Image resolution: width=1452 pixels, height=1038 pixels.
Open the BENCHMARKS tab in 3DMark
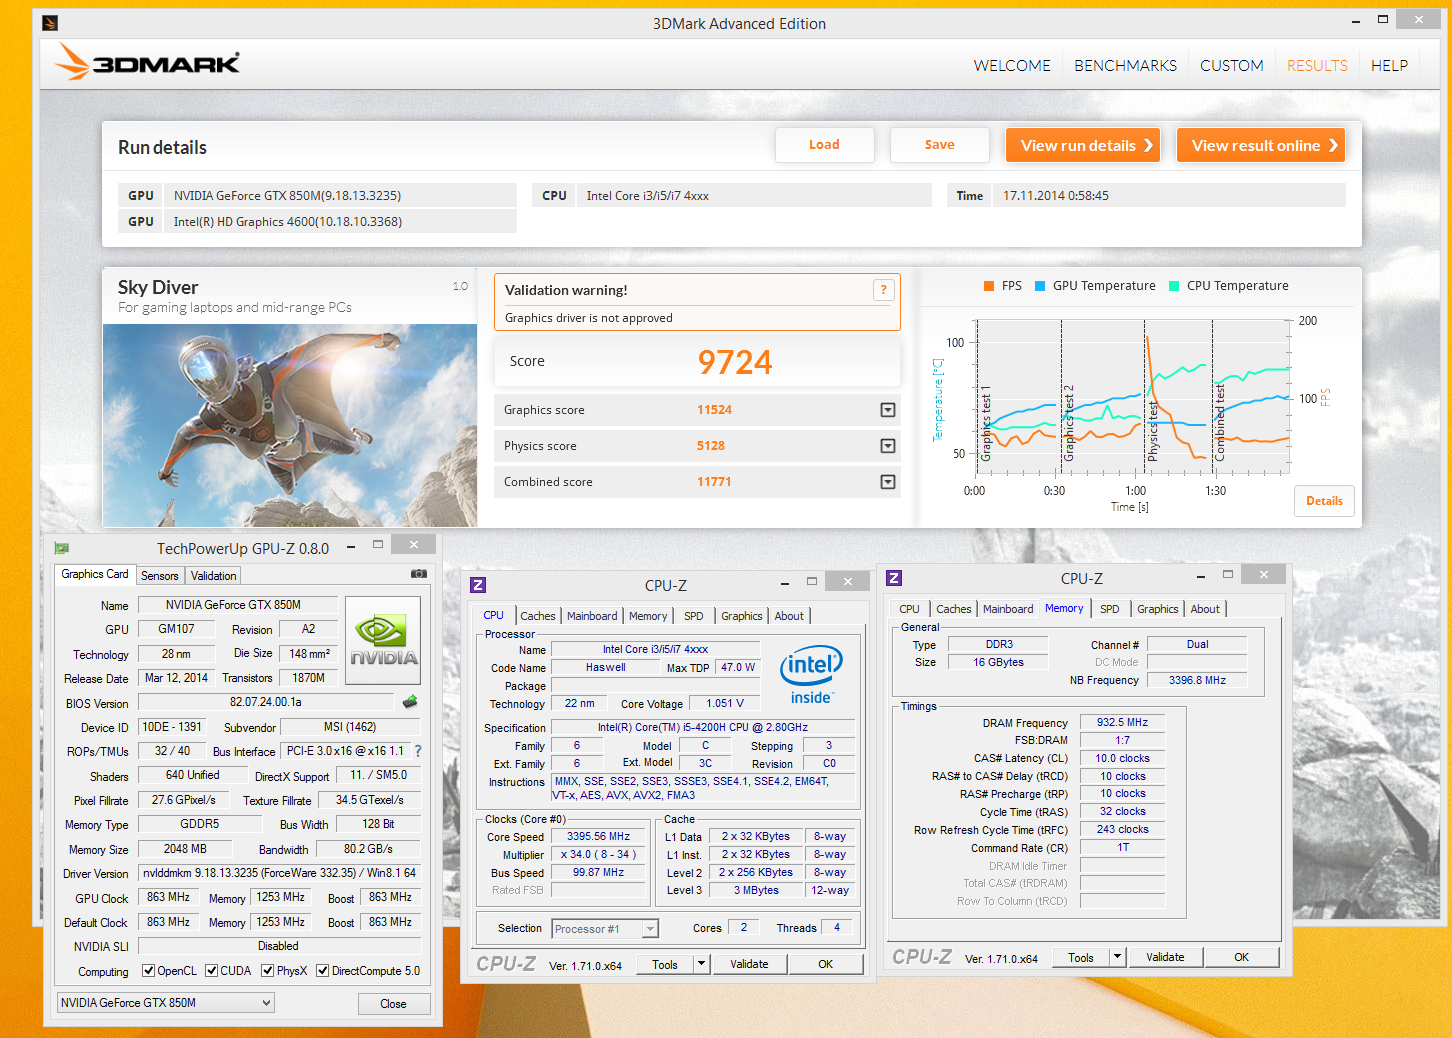point(1125,66)
